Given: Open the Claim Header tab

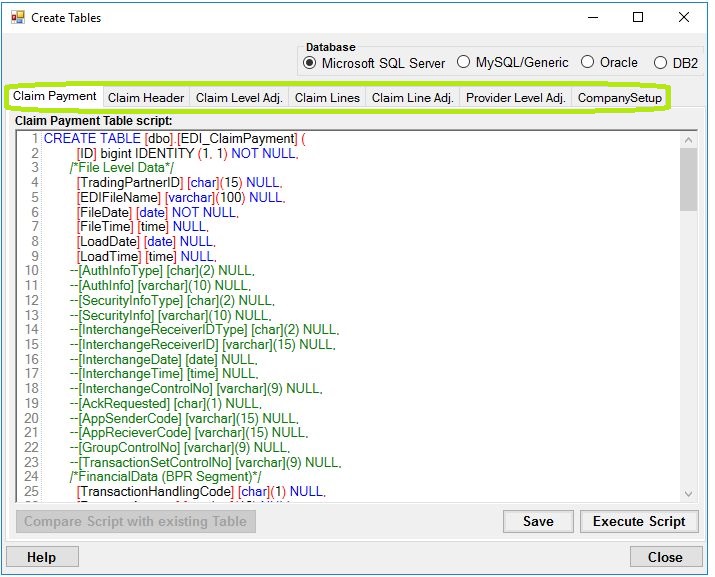Looking at the screenshot, I should point(146,98).
